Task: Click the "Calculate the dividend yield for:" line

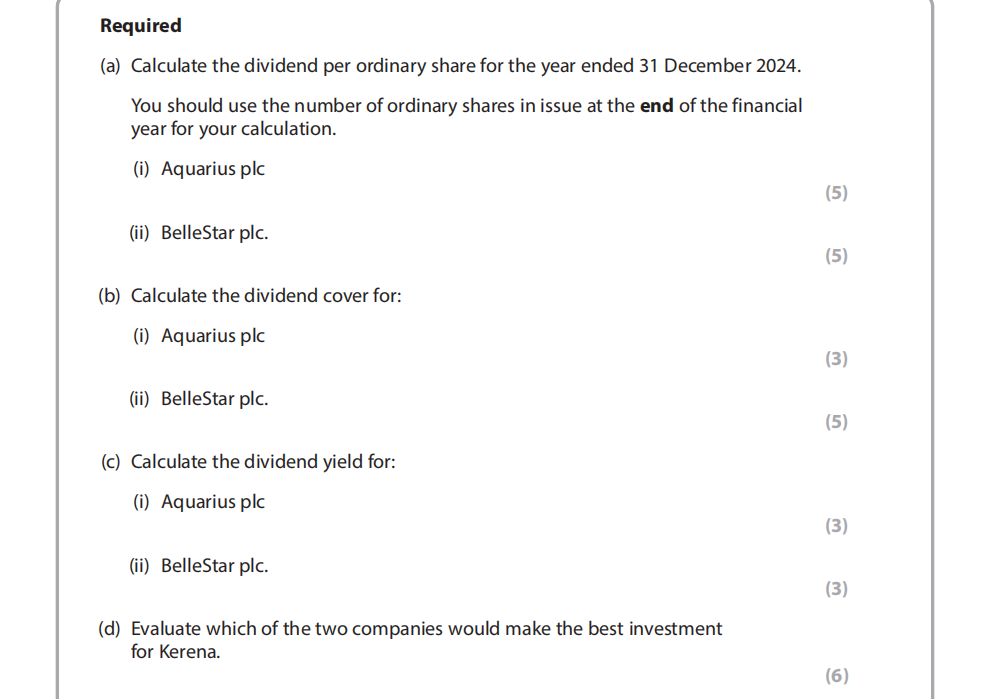Action: (263, 462)
